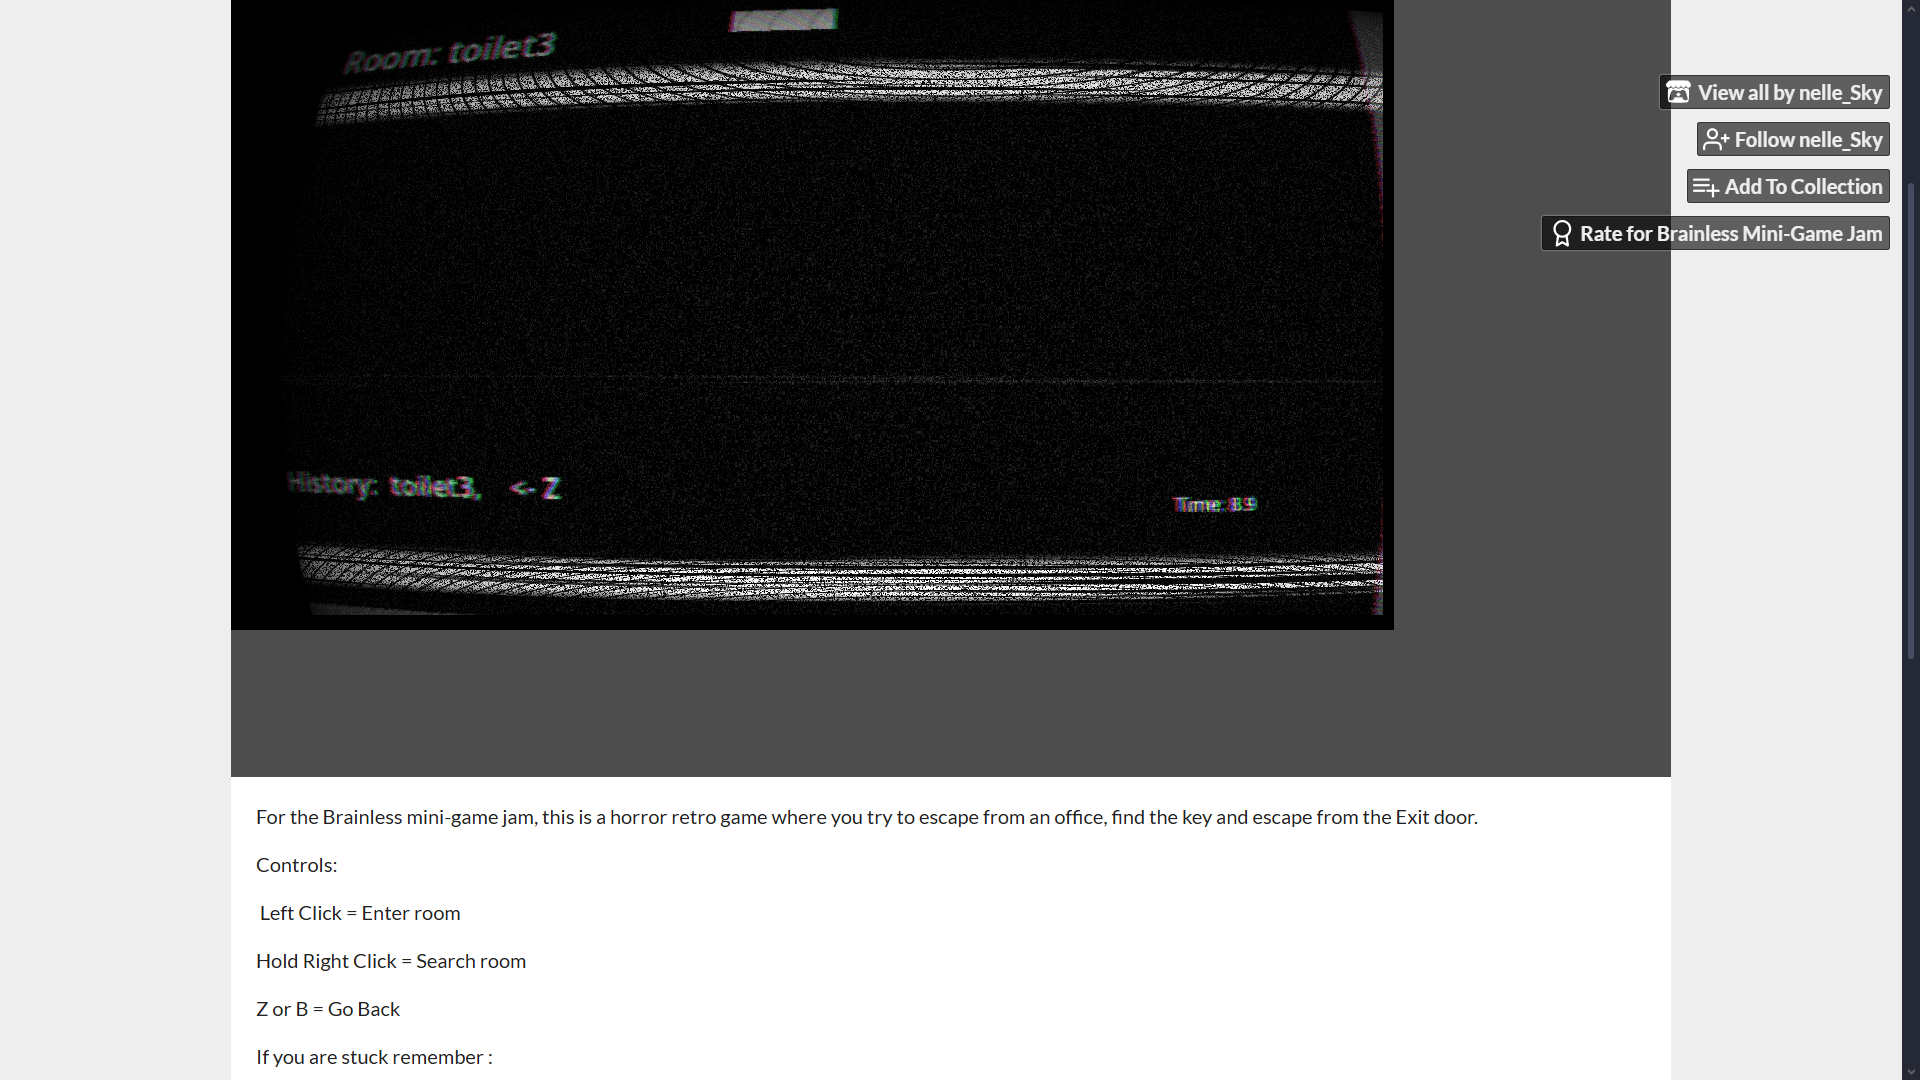Open 'View all by nelle_Sky' link

[1789, 93]
